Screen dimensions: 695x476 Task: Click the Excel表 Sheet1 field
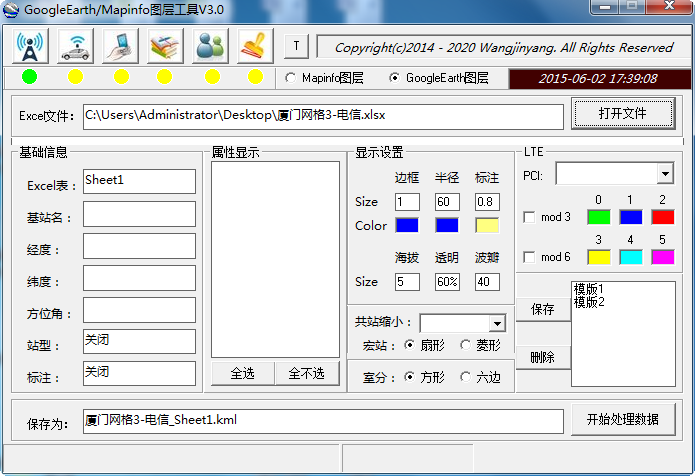pyautogui.click(x=139, y=181)
